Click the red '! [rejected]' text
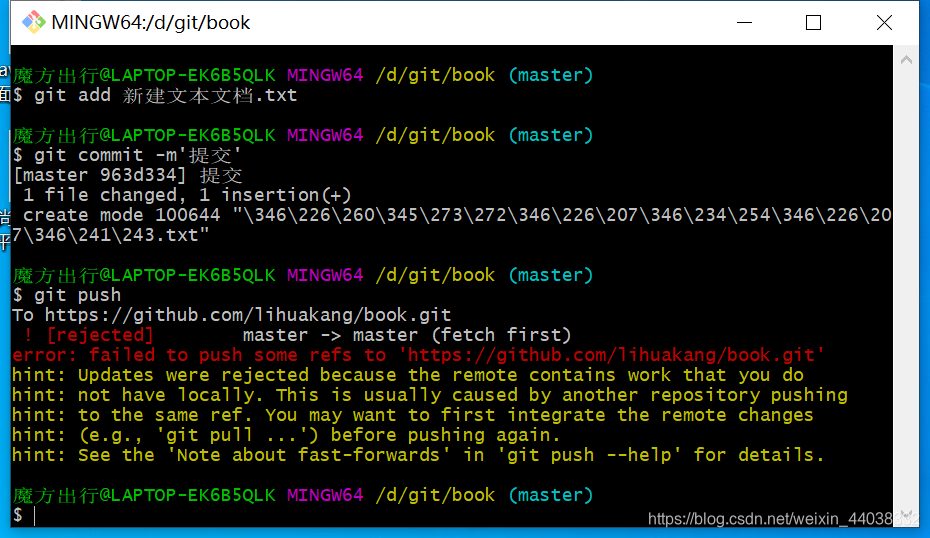Viewport: 930px width, 538px height. (x=88, y=335)
